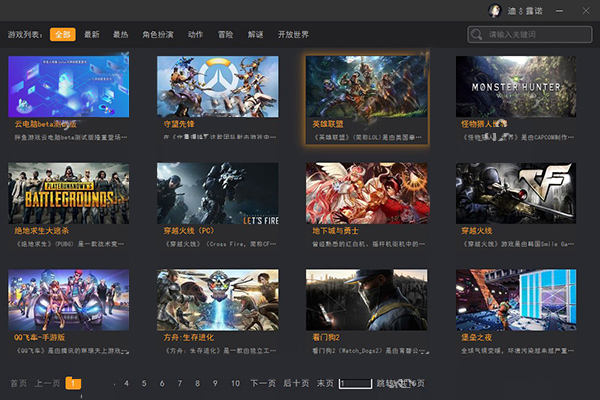Open the 地下城与勇士 thumbnail

(367, 193)
